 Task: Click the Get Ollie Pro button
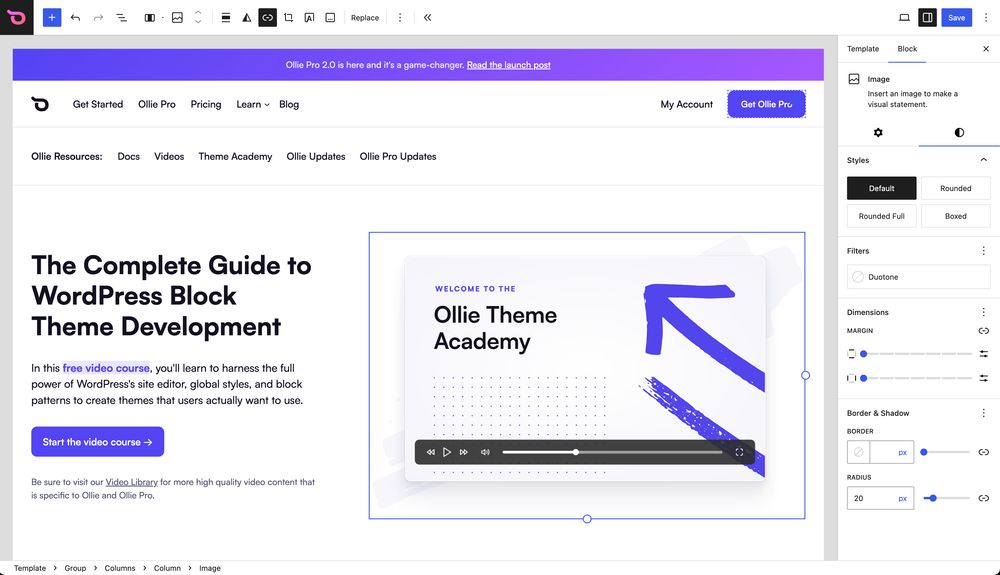pos(766,104)
